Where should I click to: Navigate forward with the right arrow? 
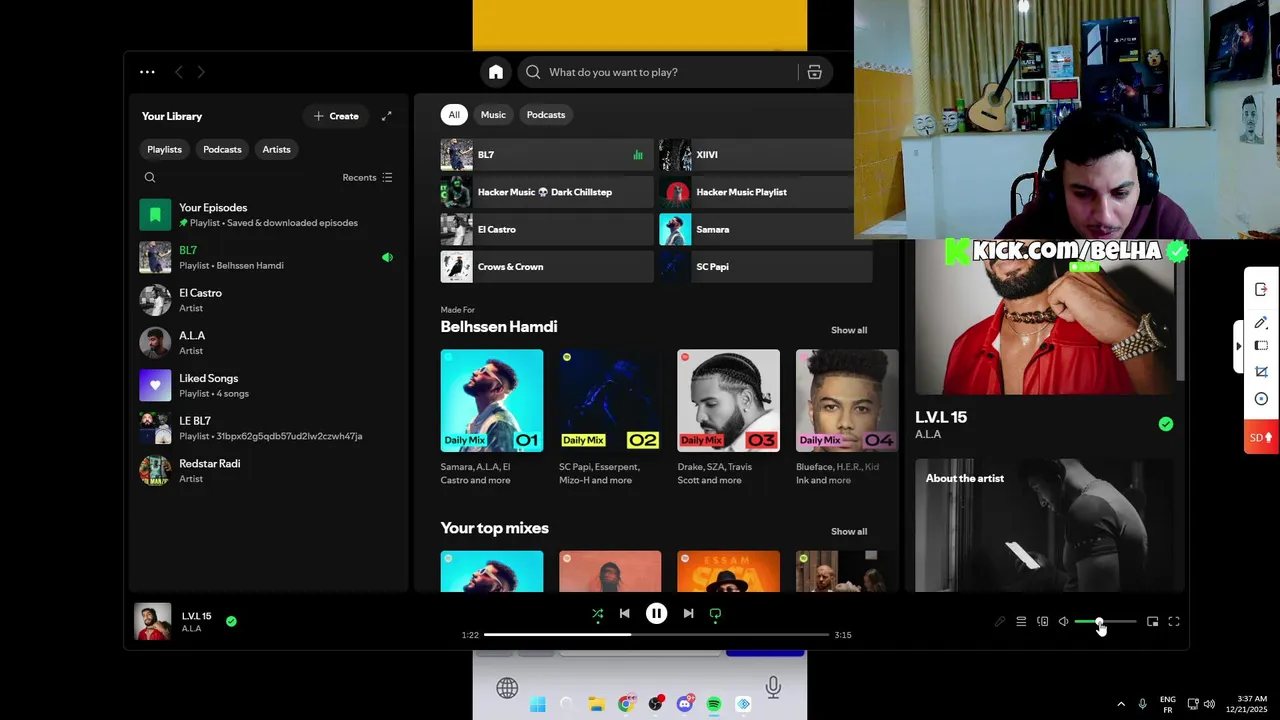(x=201, y=72)
